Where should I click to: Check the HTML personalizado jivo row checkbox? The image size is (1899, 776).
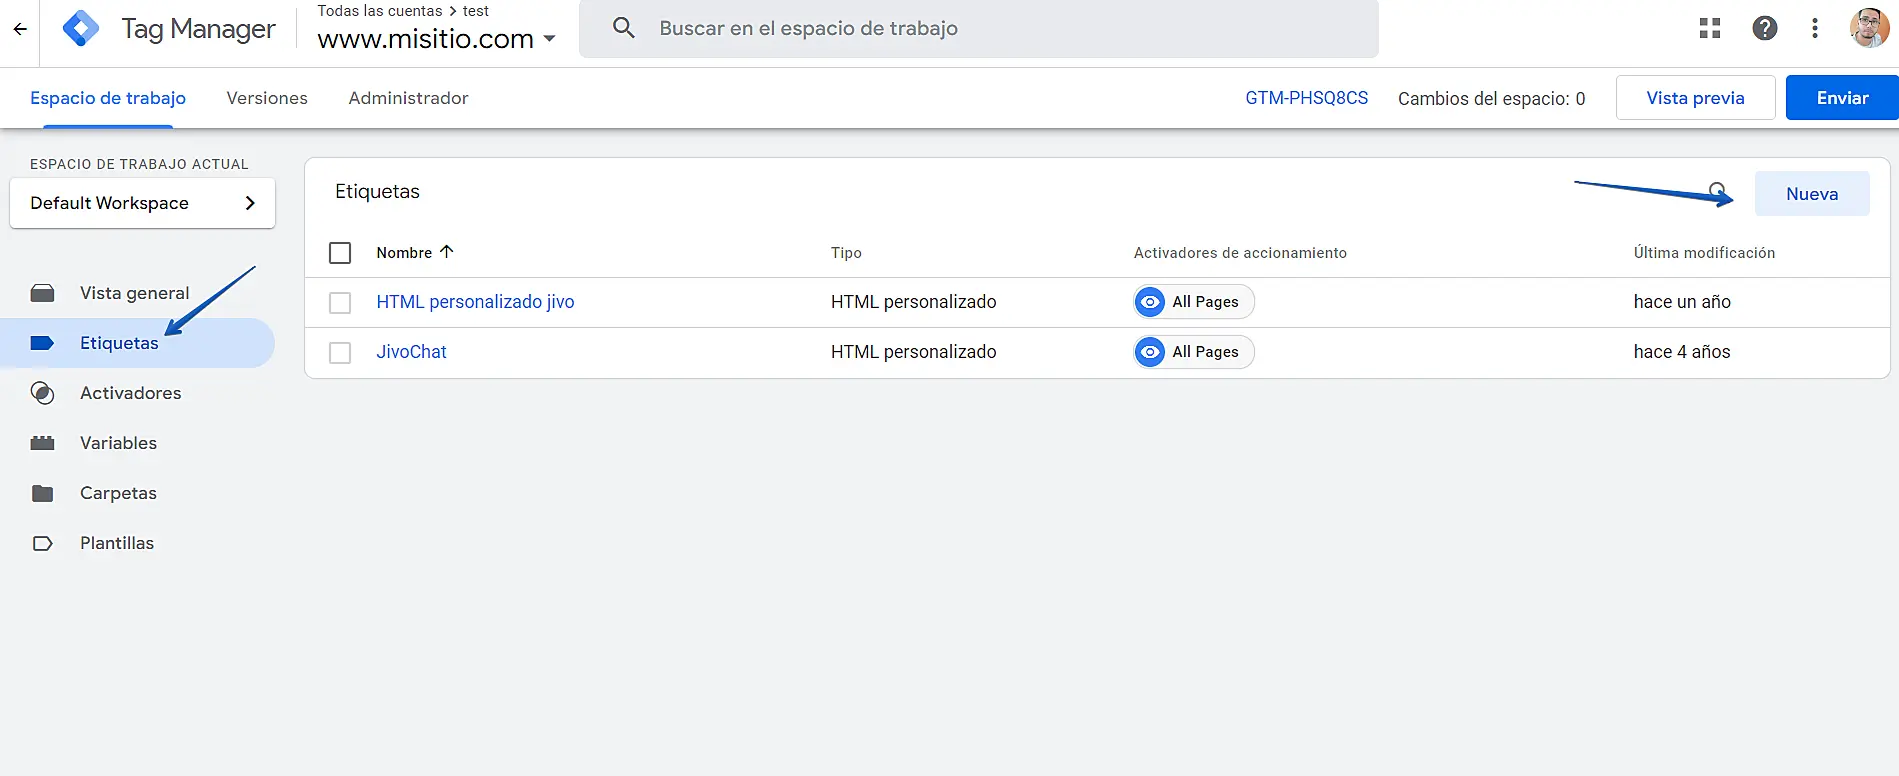[340, 302]
